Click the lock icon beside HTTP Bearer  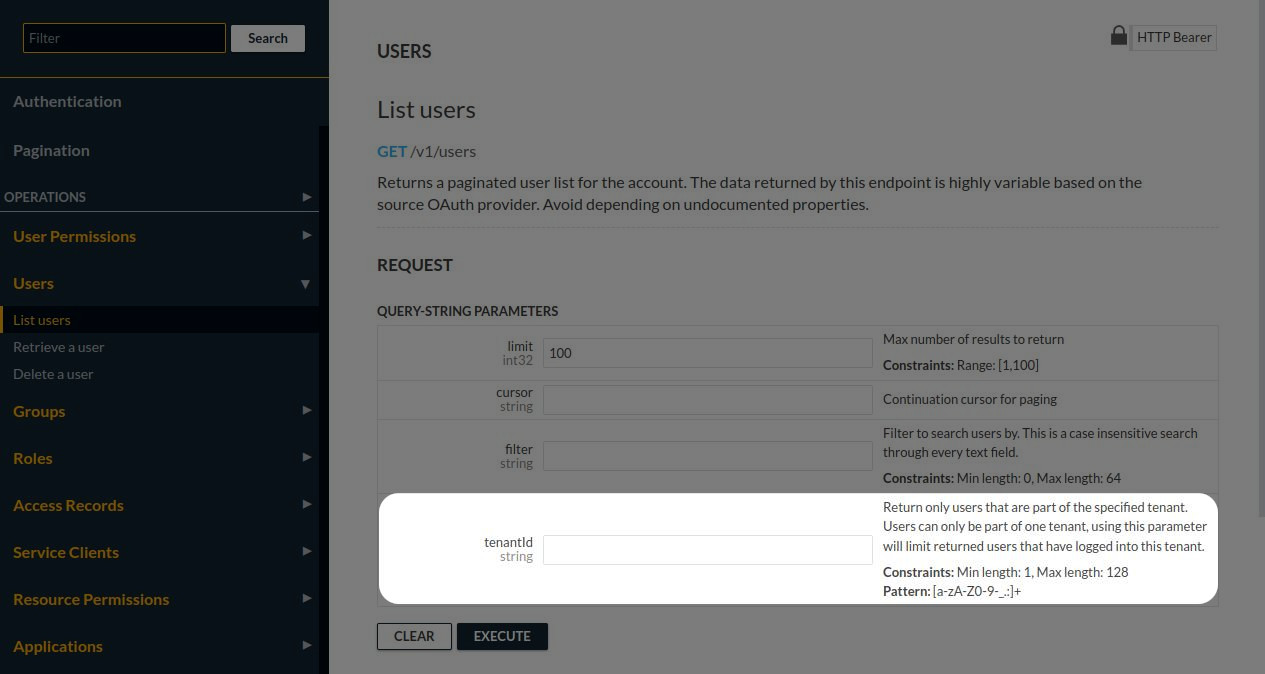1118,34
